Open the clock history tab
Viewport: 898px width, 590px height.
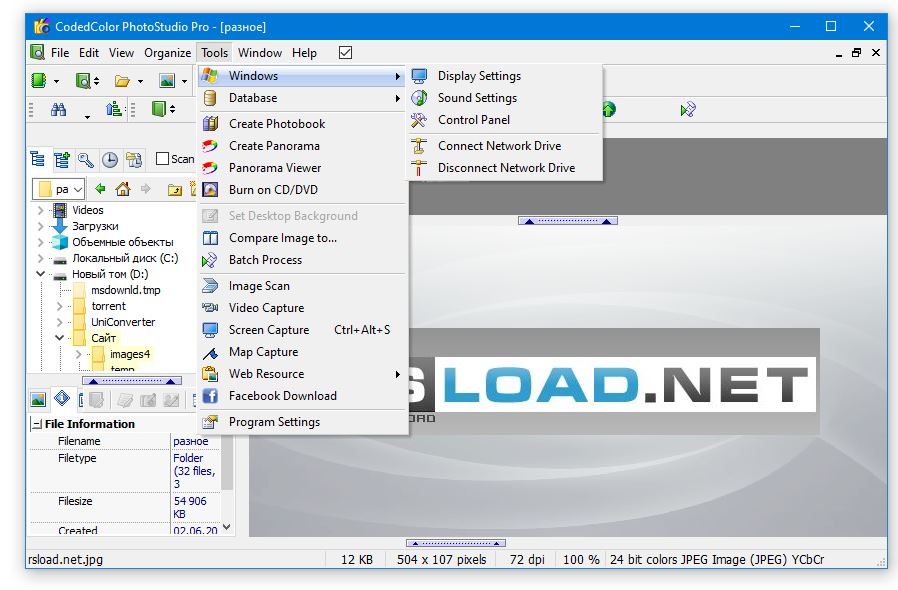[109, 159]
